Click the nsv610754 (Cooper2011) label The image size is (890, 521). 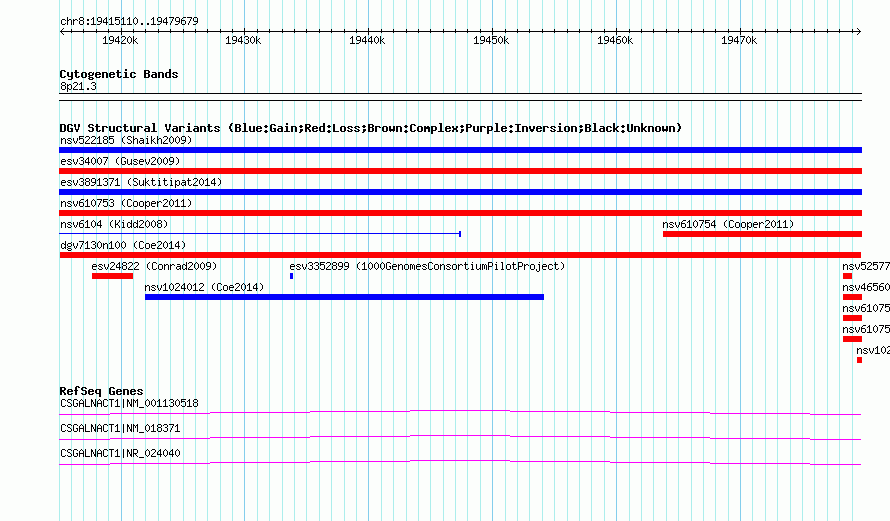point(728,224)
